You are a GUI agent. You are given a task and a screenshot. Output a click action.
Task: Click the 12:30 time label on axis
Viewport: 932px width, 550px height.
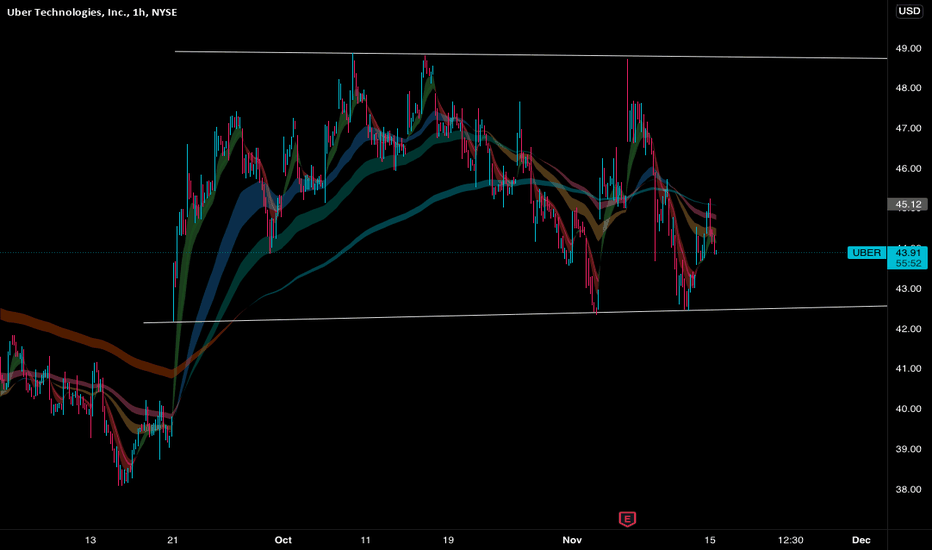[791, 540]
